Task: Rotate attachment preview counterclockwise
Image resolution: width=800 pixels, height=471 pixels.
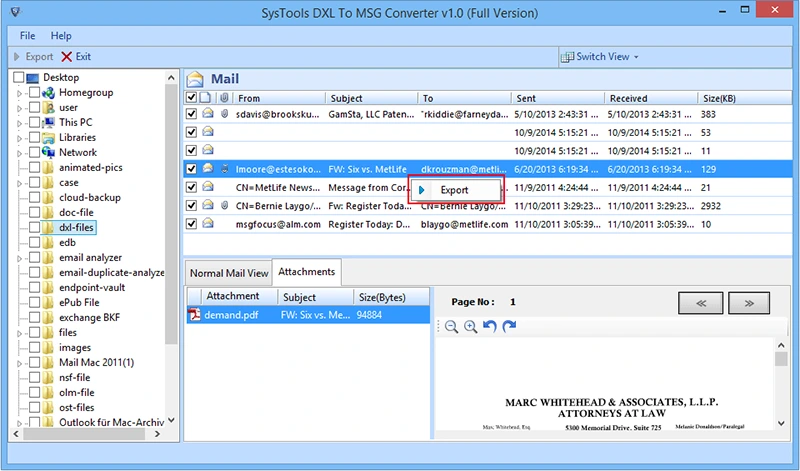Action: pos(490,326)
